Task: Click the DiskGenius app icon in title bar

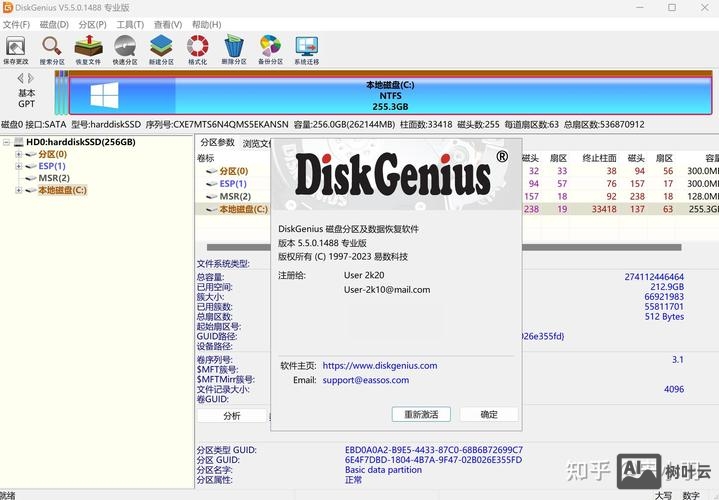Action: pyautogui.click(x=7, y=7)
